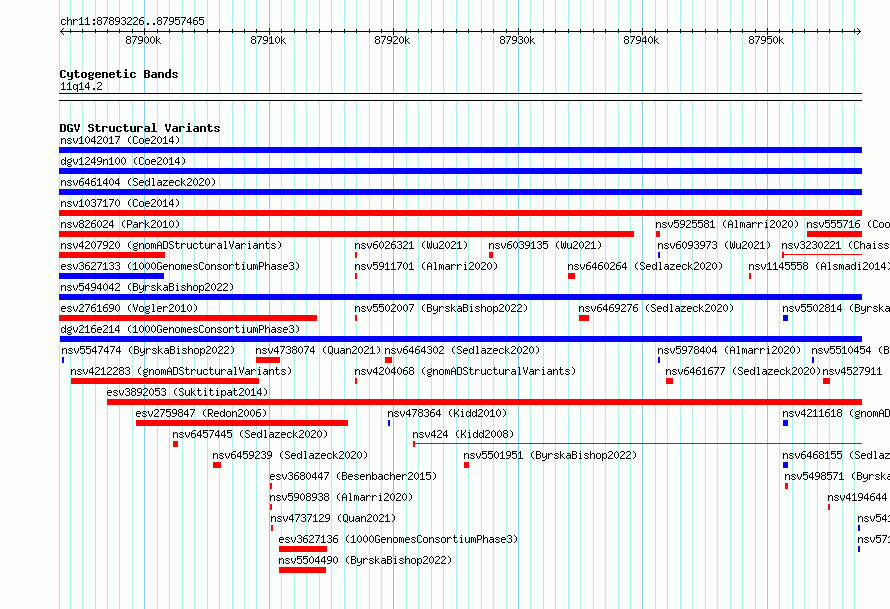Select the esv3892053 (Suktitipat2014) label
The width and height of the screenshot is (890, 609).
(x=187, y=392)
